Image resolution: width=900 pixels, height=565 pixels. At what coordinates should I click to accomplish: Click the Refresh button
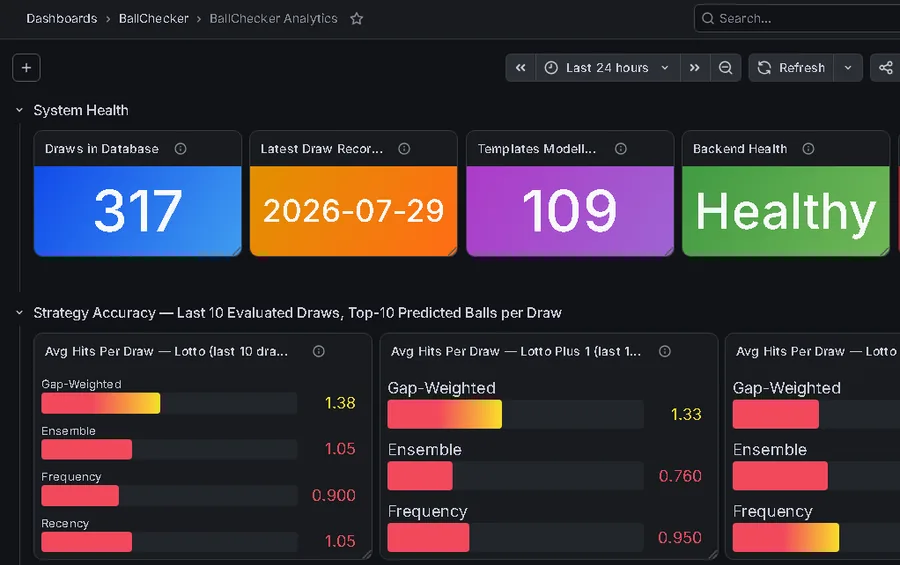791,68
